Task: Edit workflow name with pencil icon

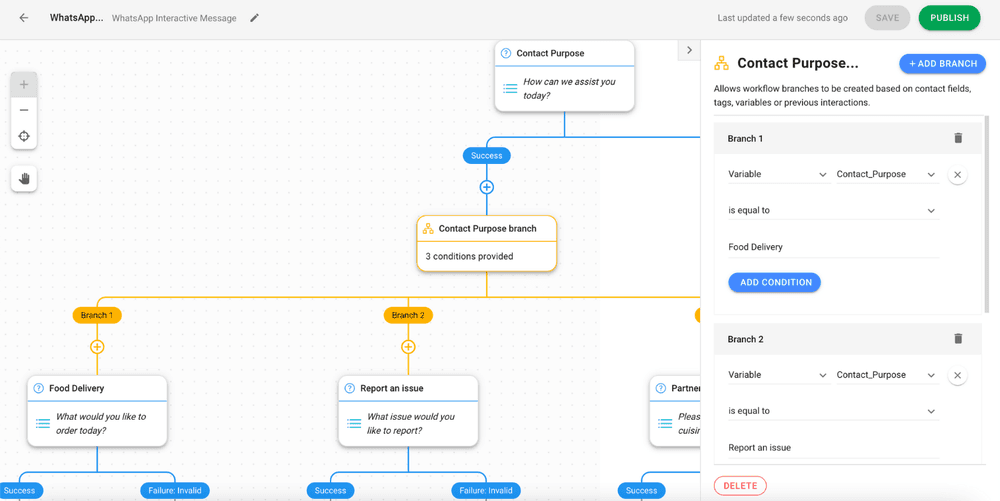Action: [x=254, y=18]
